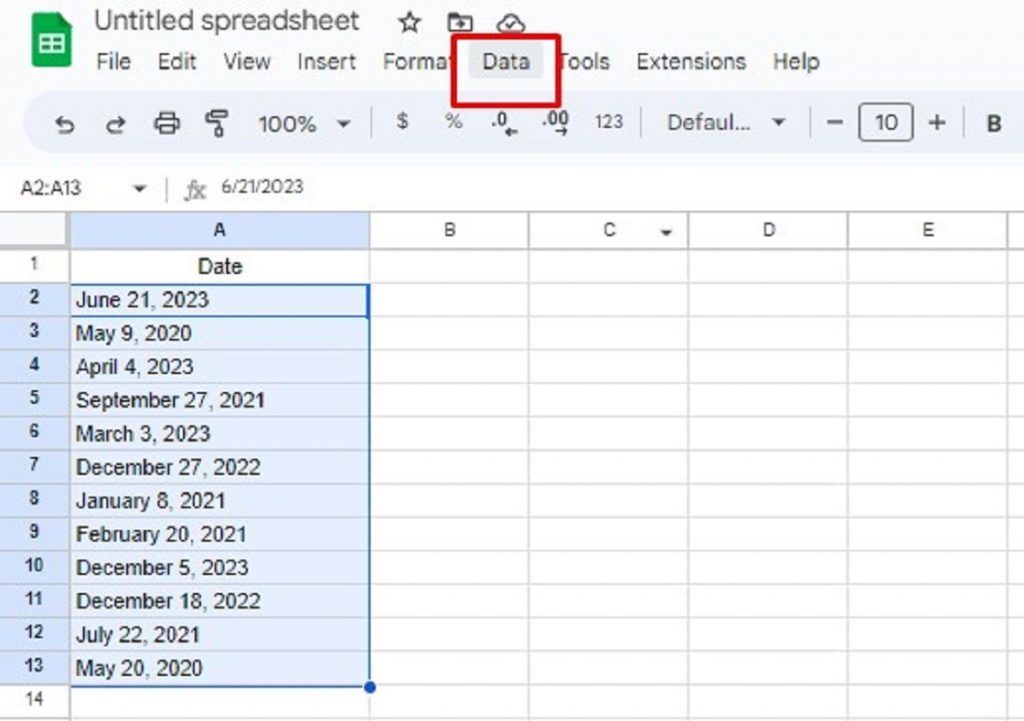Undo the last action
1024x721 pixels.
click(65, 123)
